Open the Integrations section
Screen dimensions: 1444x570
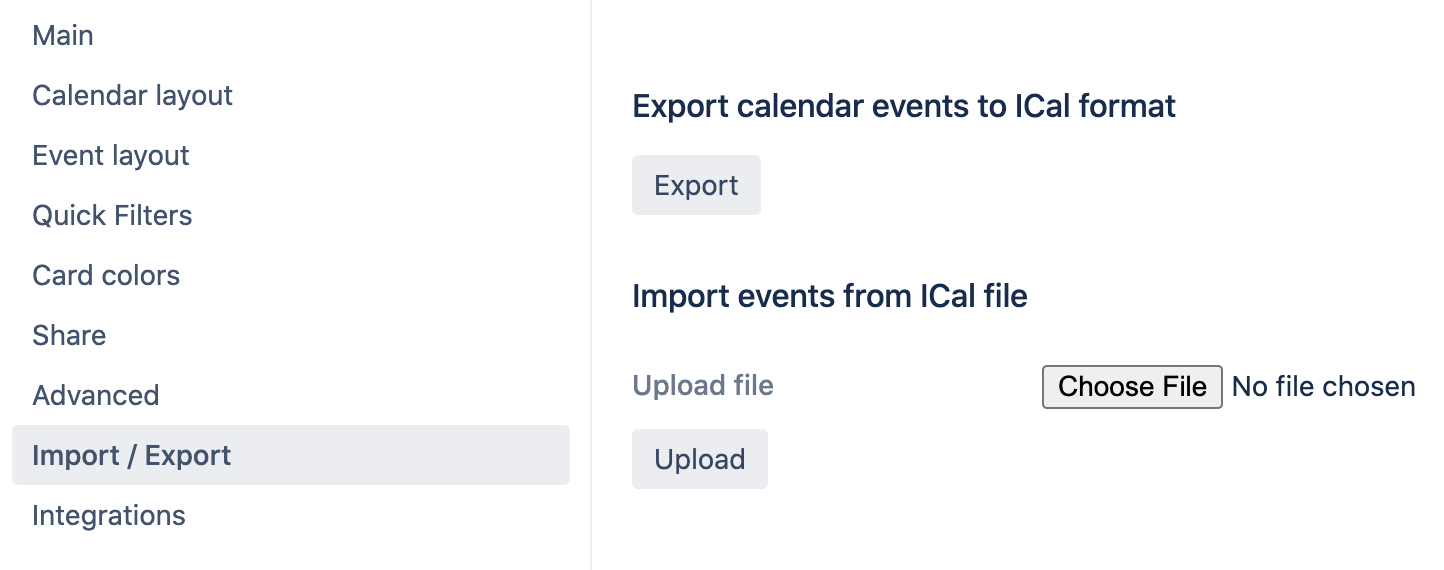tap(109, 516)
